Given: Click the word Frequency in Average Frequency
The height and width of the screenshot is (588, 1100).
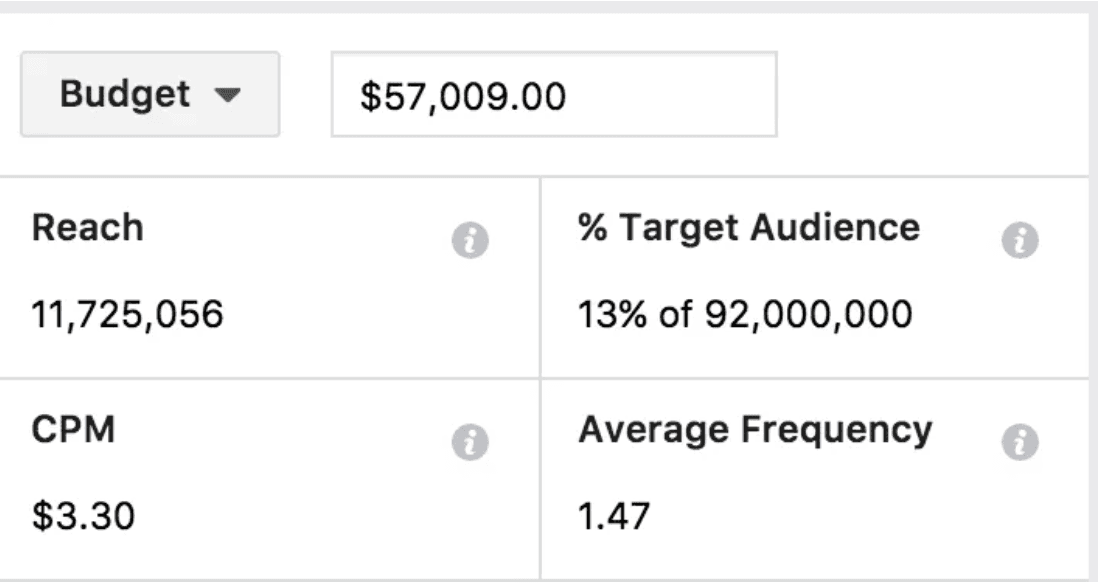Looking at the screenshot, I should point(836,430).
